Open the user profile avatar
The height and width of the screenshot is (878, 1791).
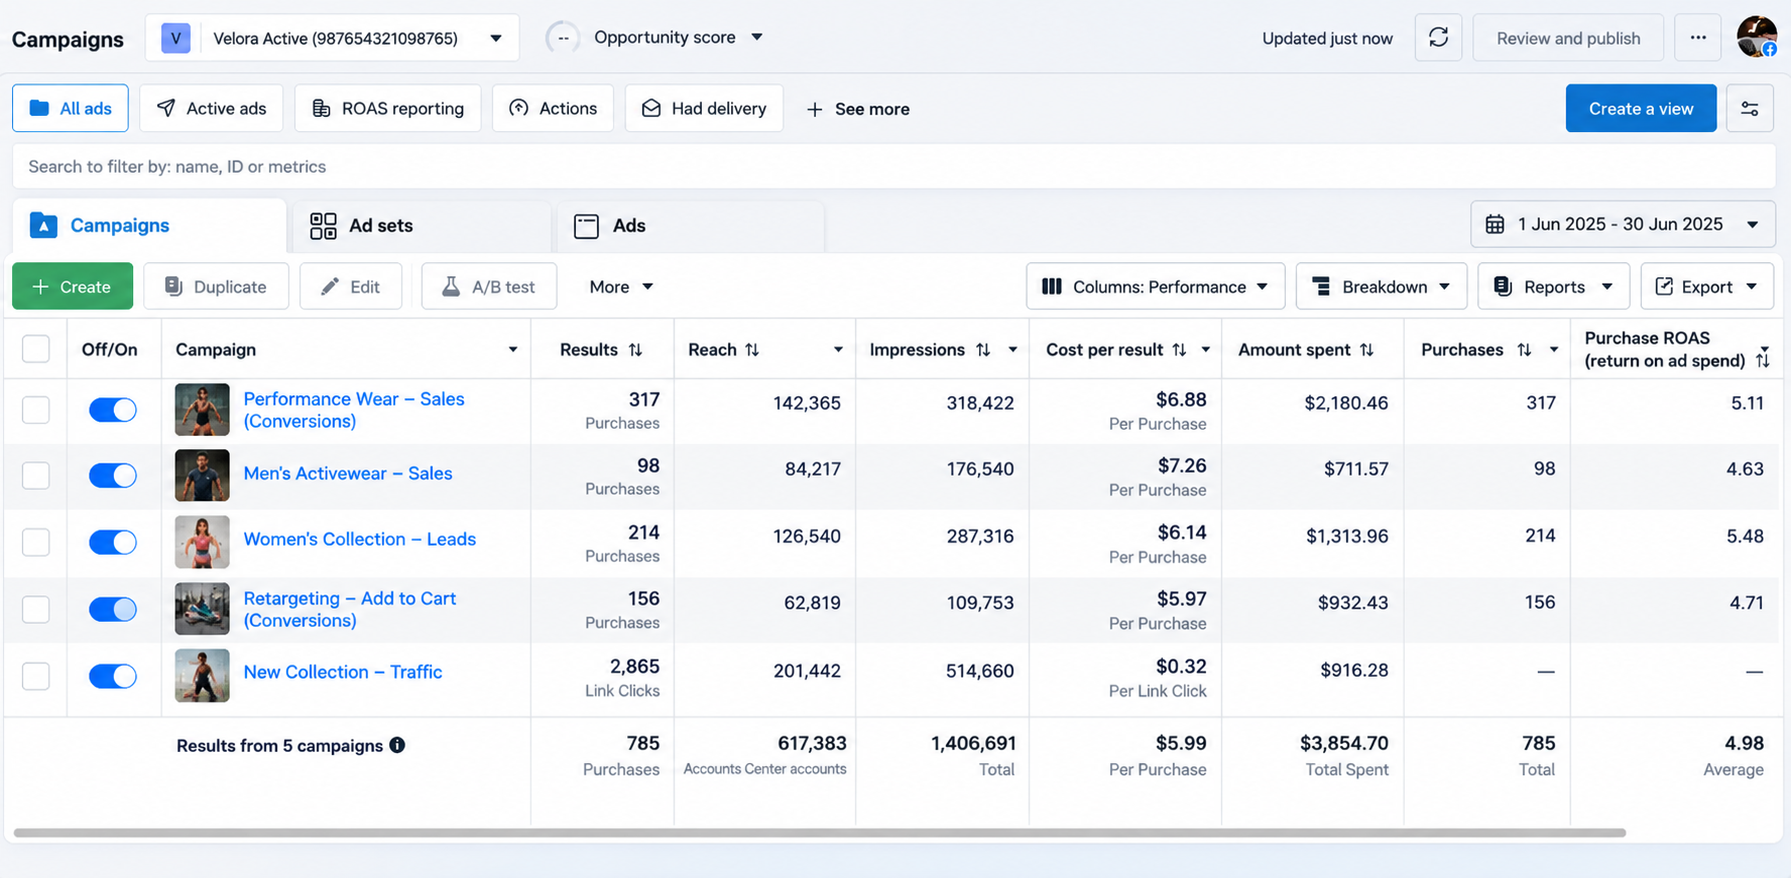[x=1757, y=37]
